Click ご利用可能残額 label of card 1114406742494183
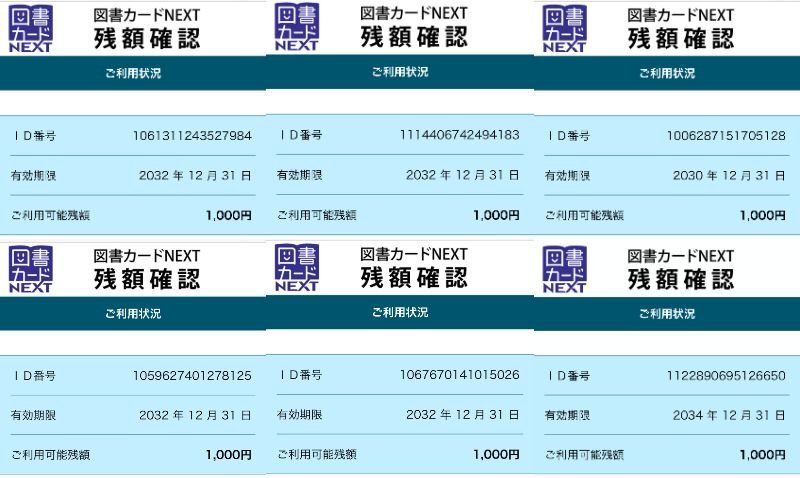800x478 pixels. (x=317, y=215)
